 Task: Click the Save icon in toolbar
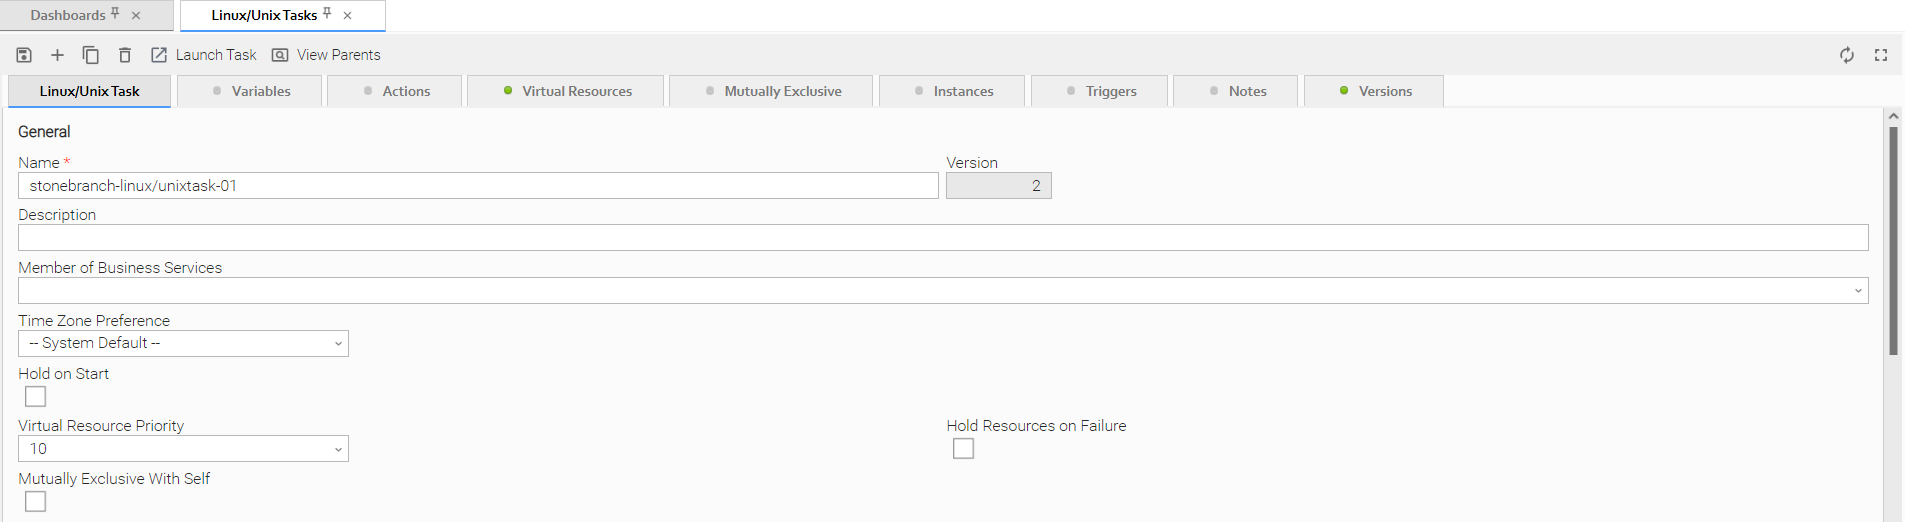tap(24, 55)
